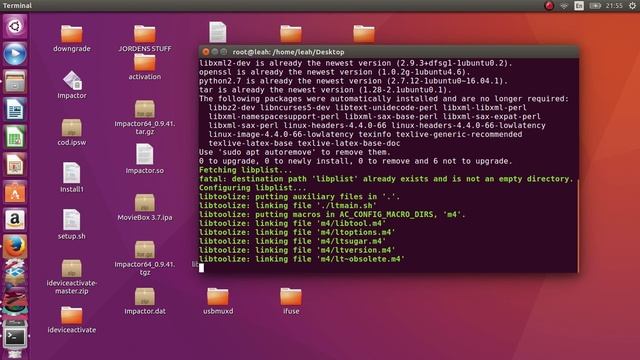Click the terminal title bar text
This screenshot has height=360, width=640.
click(x=288, y=52)
